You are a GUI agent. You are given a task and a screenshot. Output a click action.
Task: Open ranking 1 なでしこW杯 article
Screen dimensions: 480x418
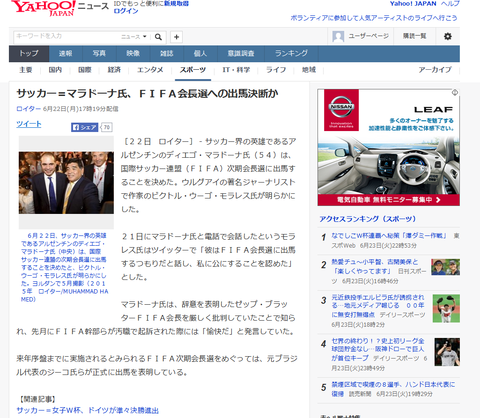[389, 236]
